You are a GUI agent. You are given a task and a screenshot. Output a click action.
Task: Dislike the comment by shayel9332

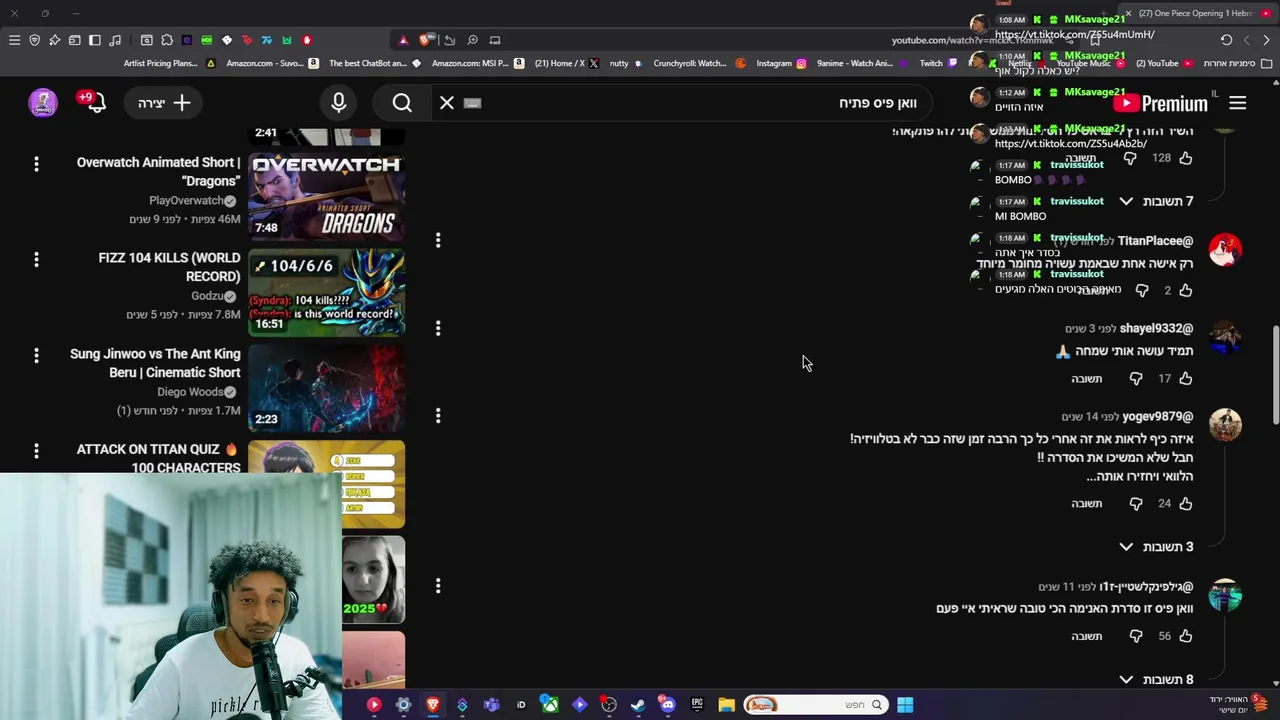point(1136,379)
